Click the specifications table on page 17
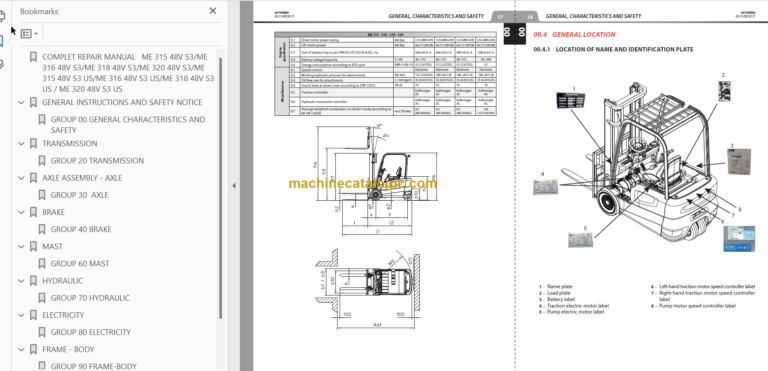 [385, 74]
